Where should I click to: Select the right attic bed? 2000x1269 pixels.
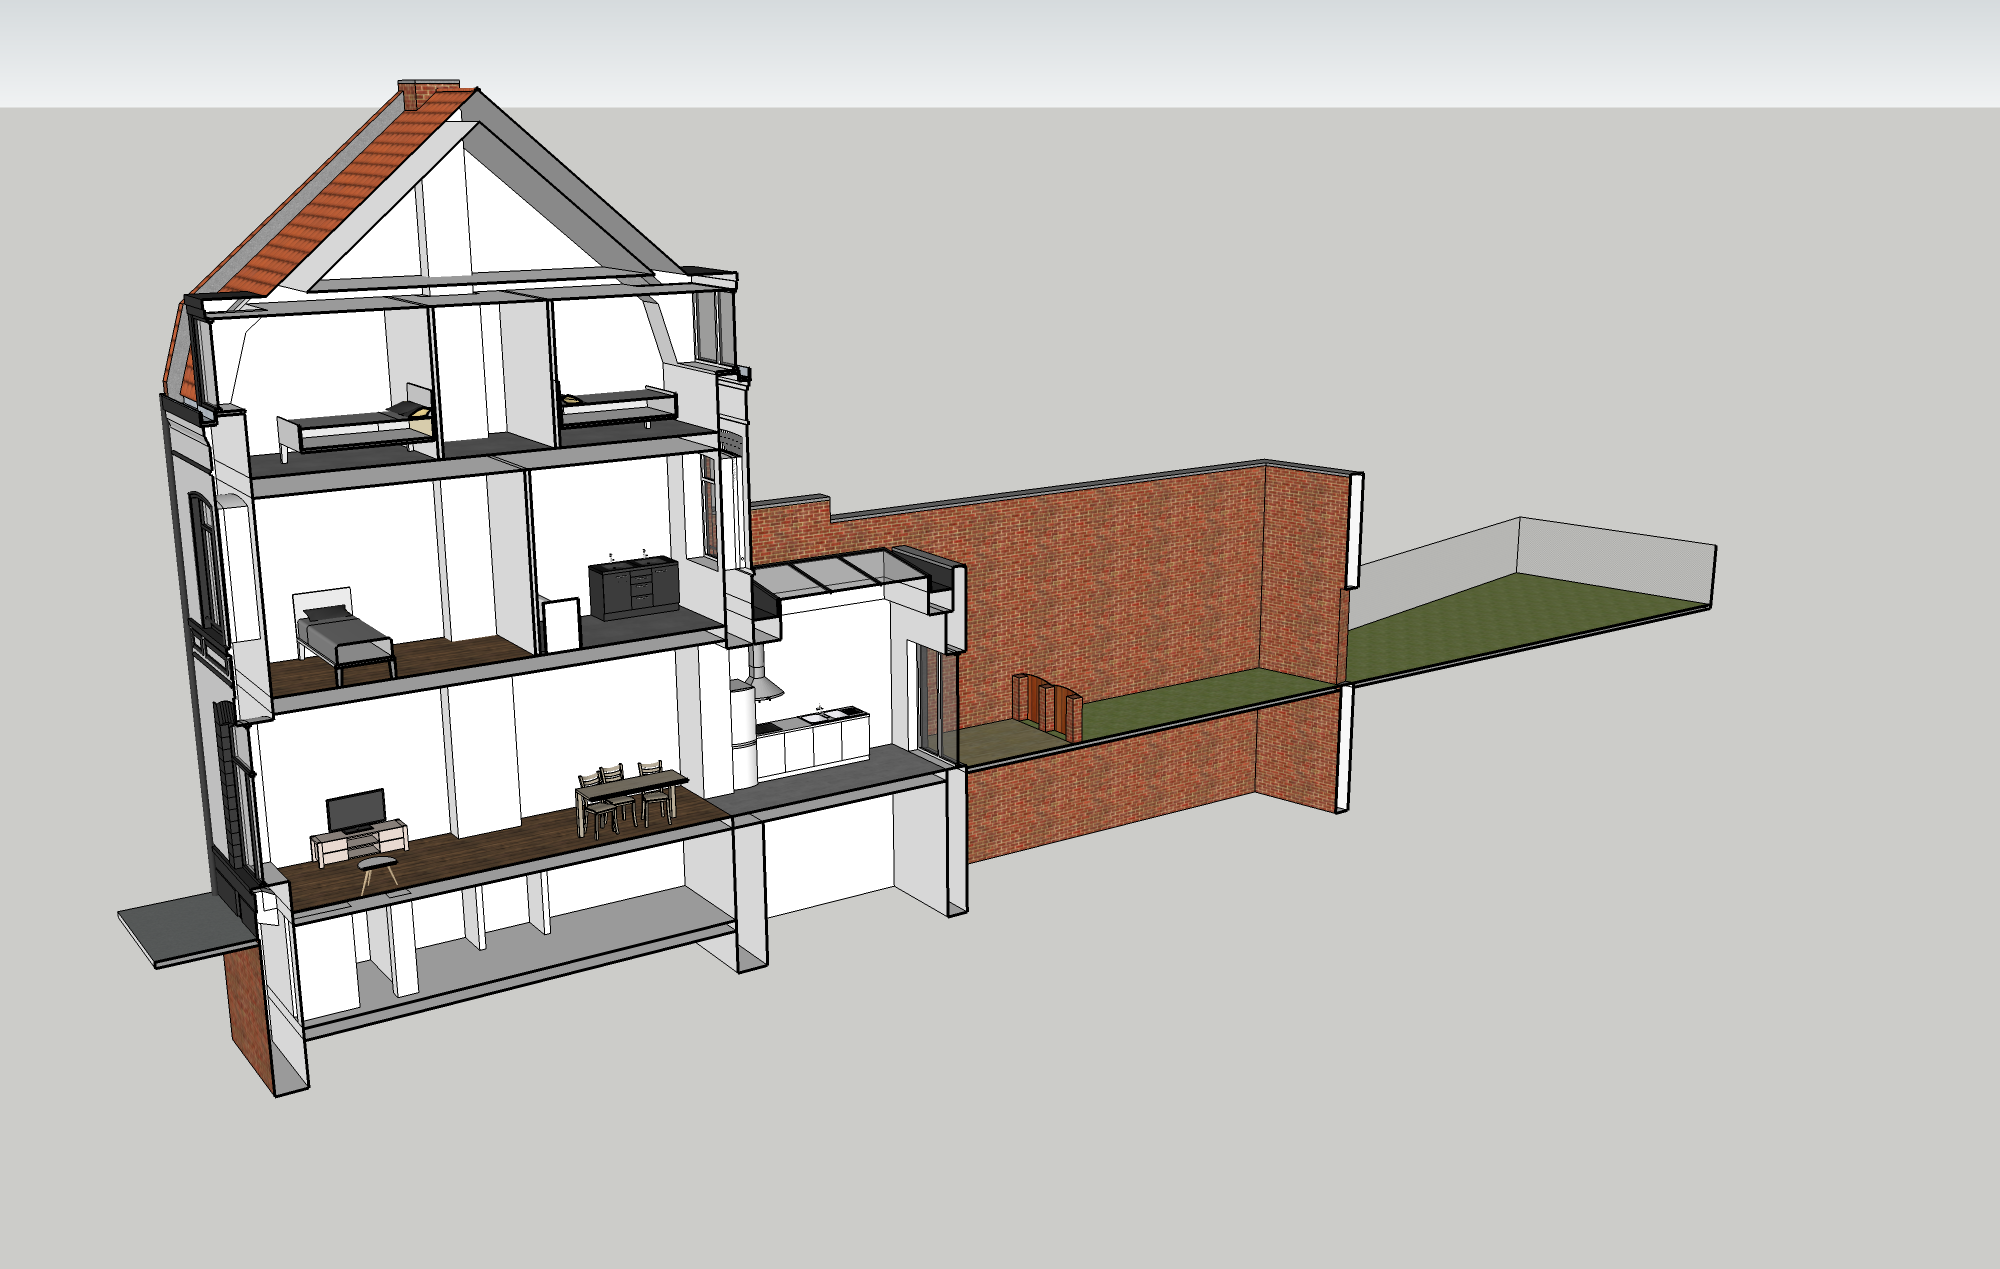click(x=617, y=410)
